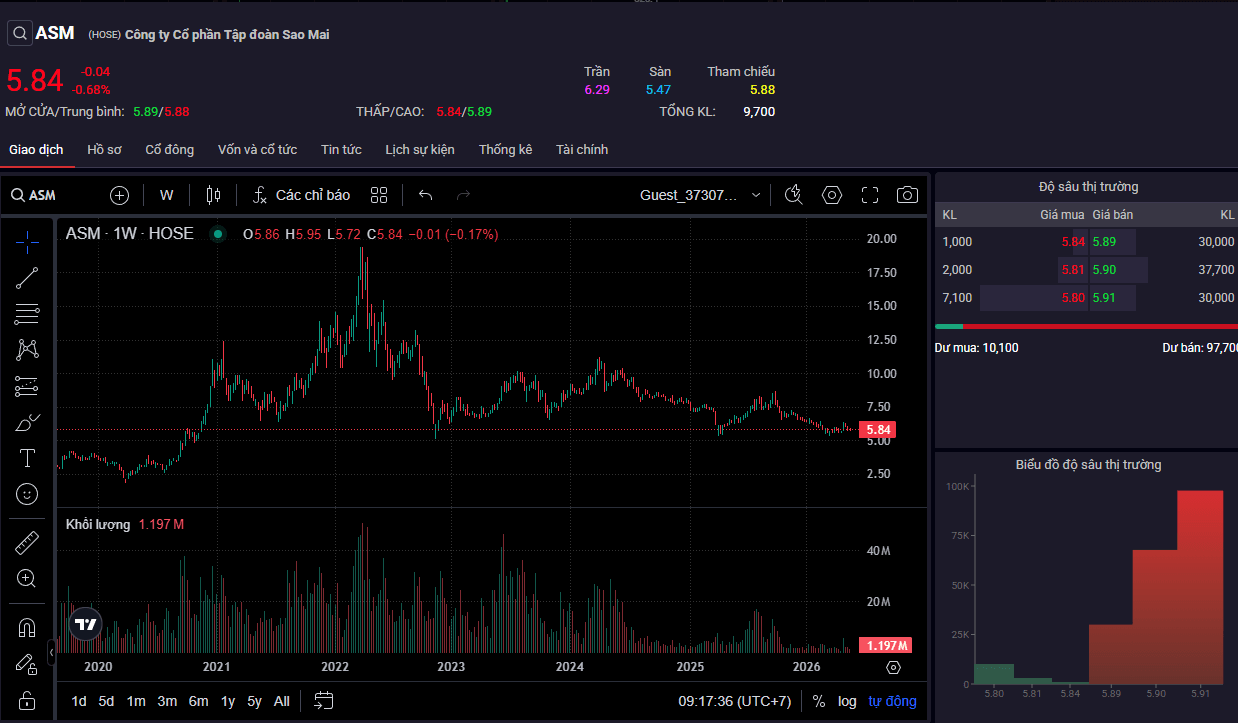This screenshot has height=723, width=1238.
Task: Click the TradingView logo on chart
Action: (86, 624)
